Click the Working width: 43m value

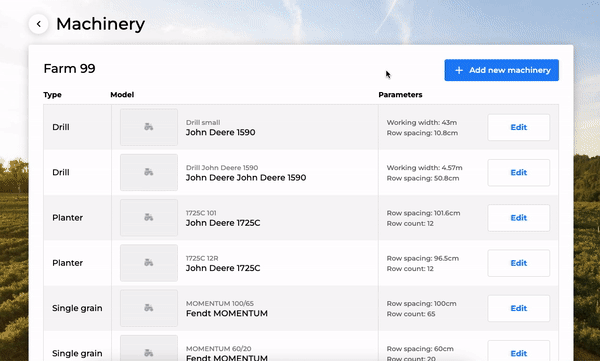tap(422, 123)
